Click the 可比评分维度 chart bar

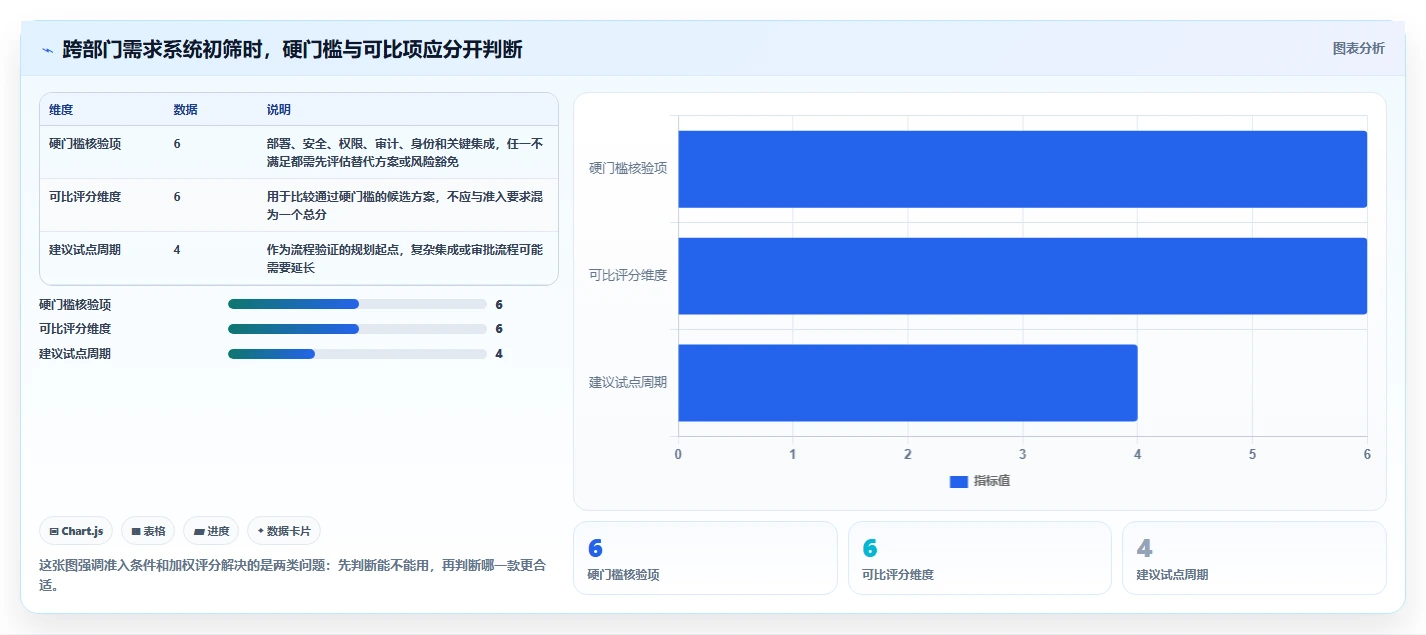[1022, 276]
